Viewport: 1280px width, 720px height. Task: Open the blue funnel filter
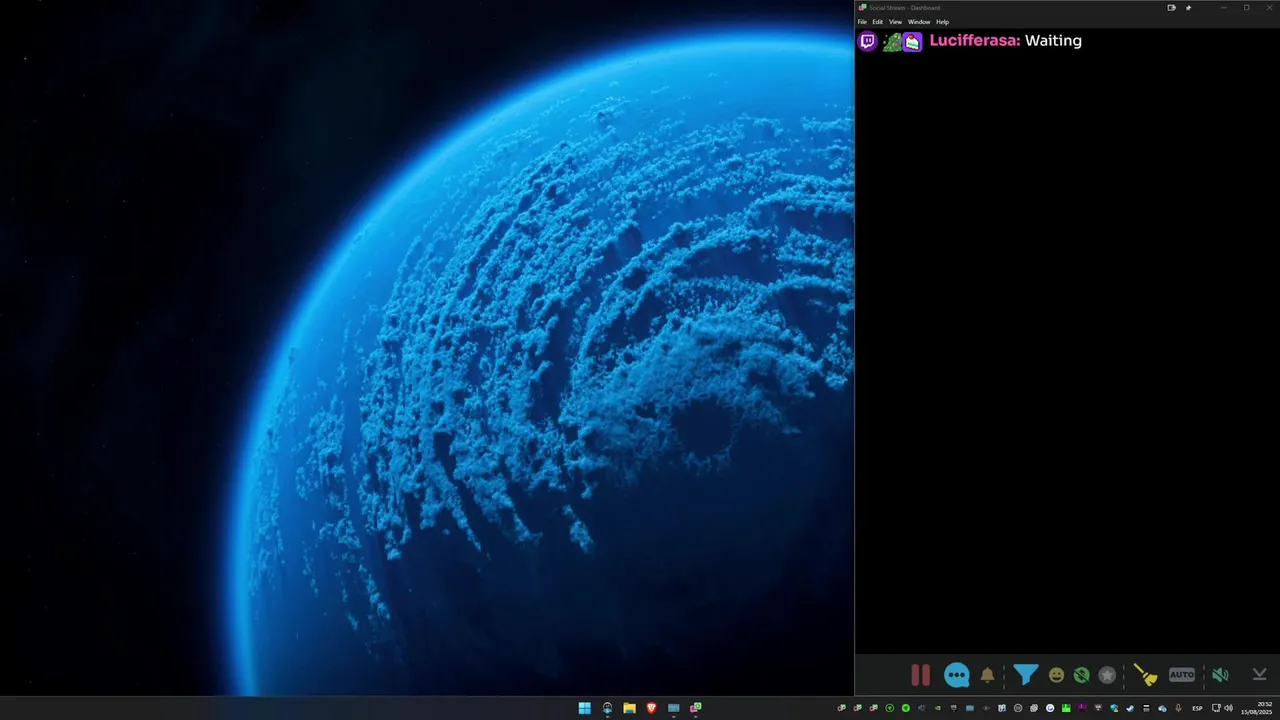(1025, 675)
